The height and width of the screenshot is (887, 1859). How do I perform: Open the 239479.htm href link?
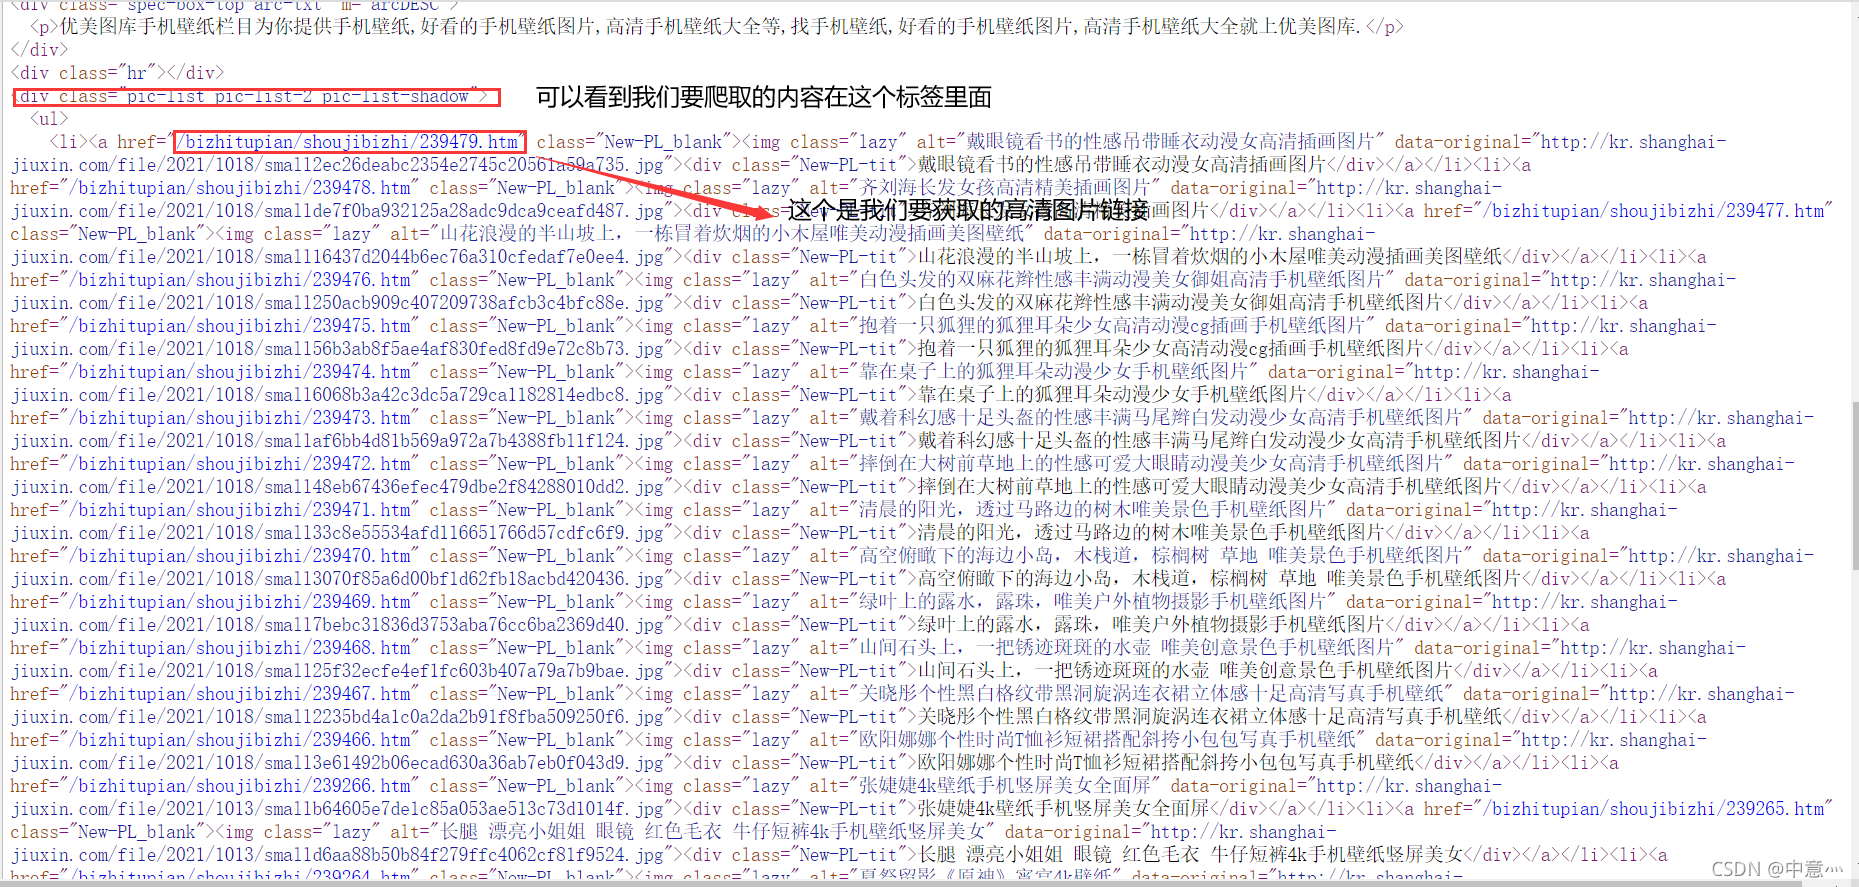[x=349, y=142]
